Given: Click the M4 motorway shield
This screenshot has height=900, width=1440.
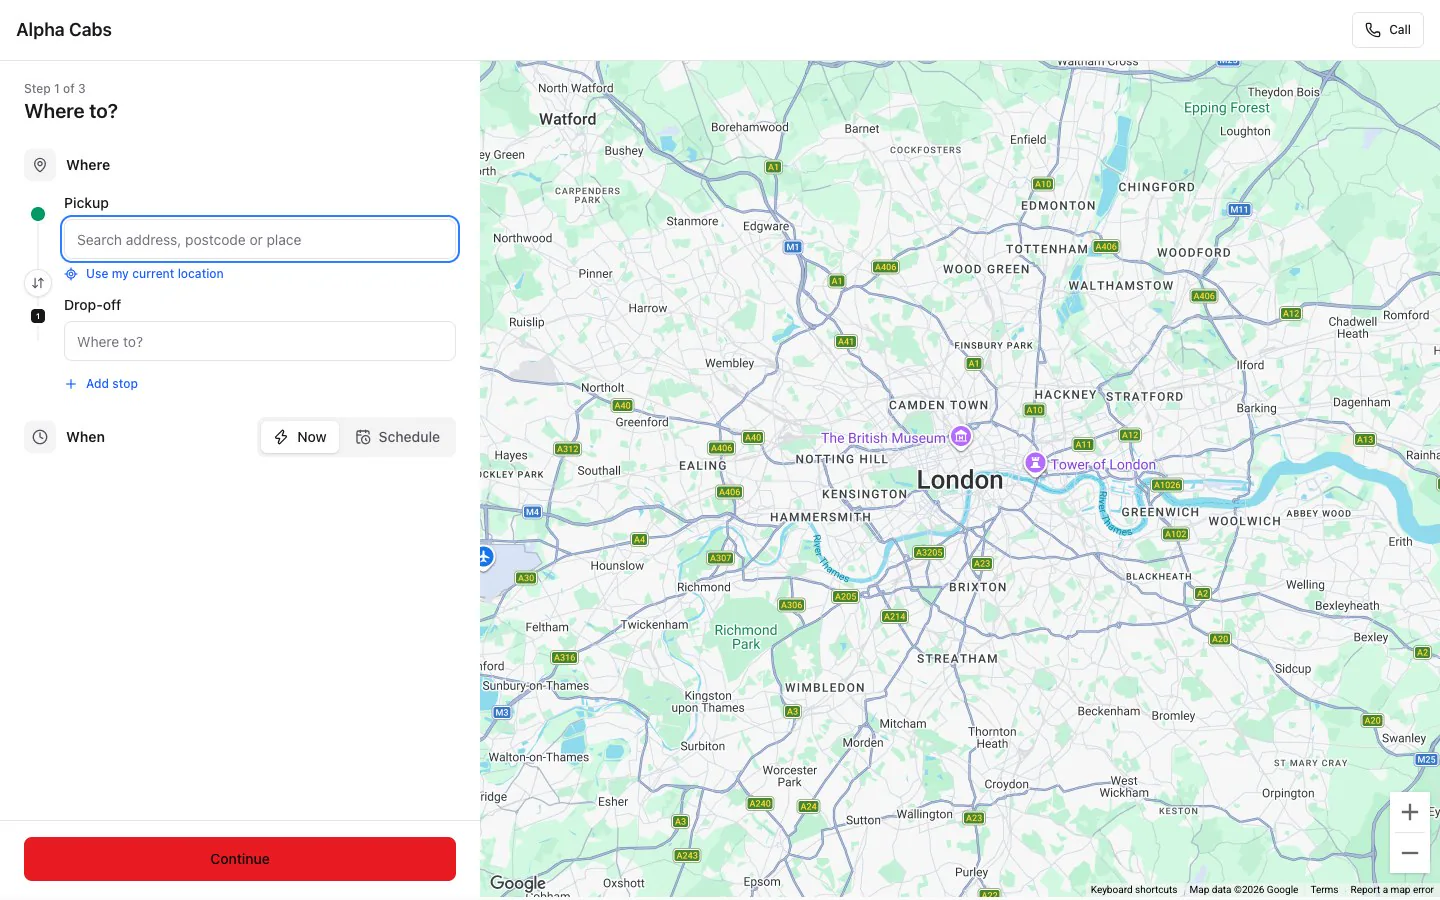Looking at the screenshot, I should pos(532,512).
